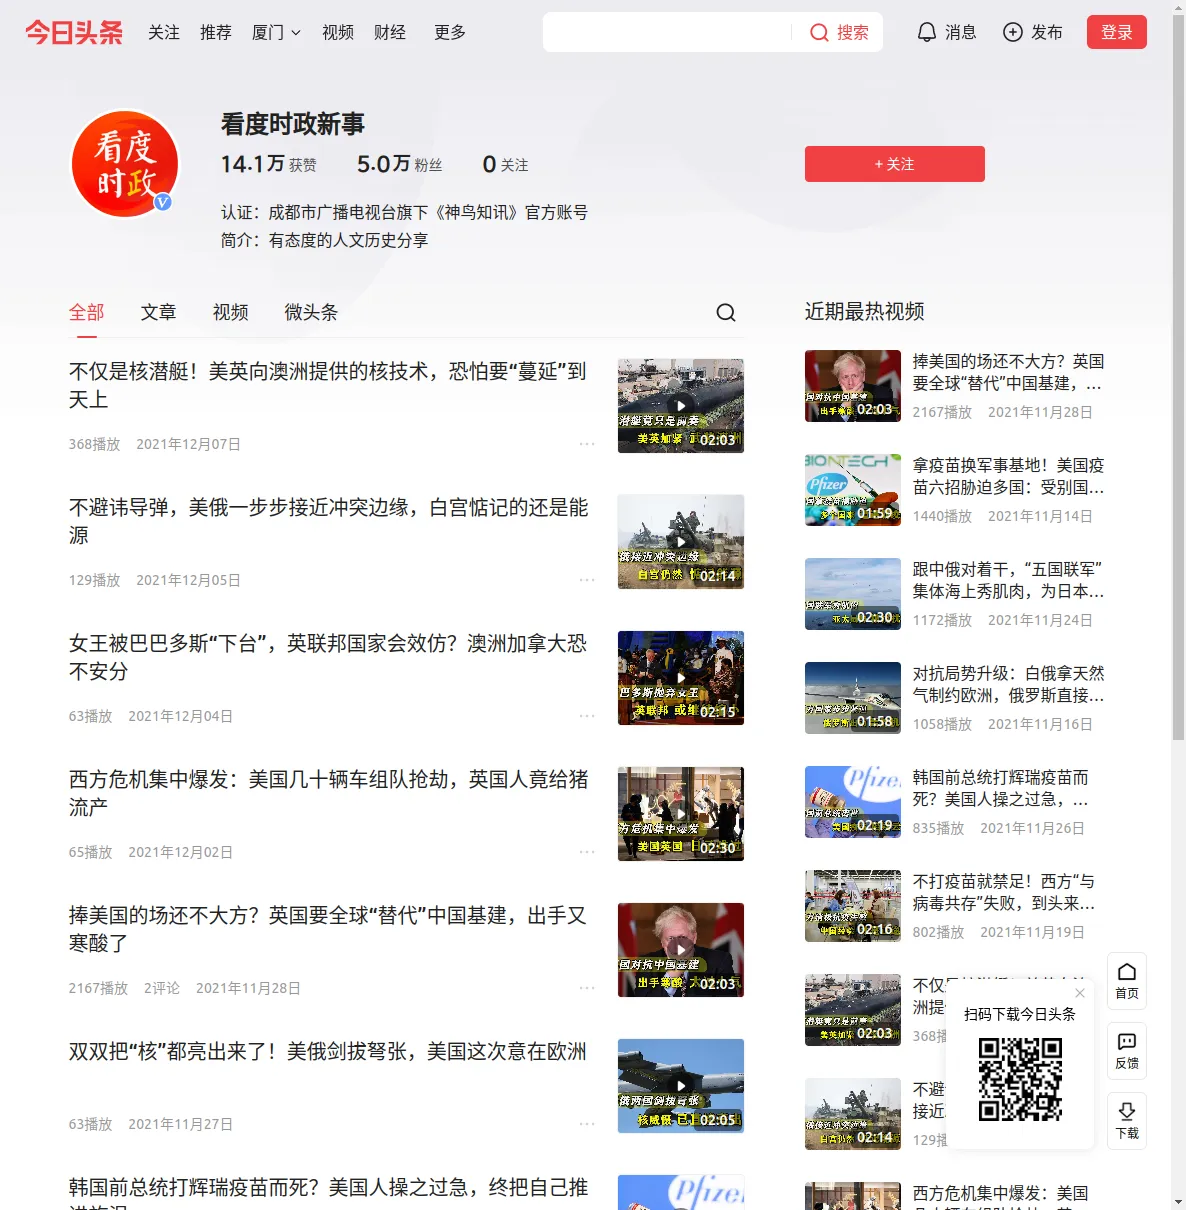Screen dimensions: 1186x1210
Task: Open hot video title 不打疫苗就禁足
Action: click(1005, 893)
